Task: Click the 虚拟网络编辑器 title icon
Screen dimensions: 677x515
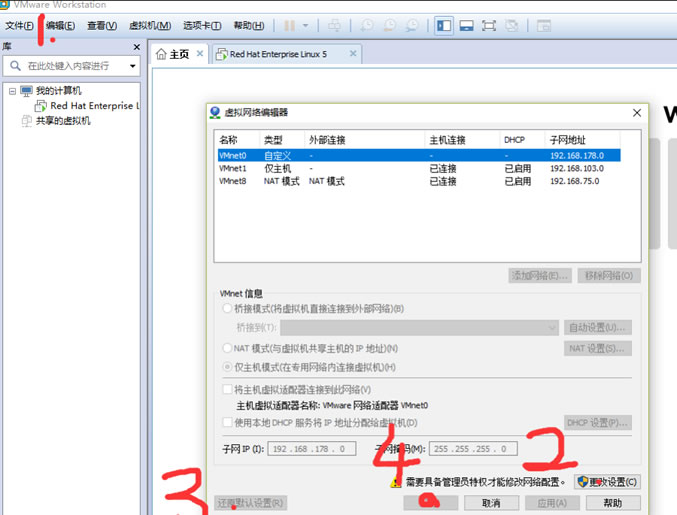Action: [x=215, y=113]
